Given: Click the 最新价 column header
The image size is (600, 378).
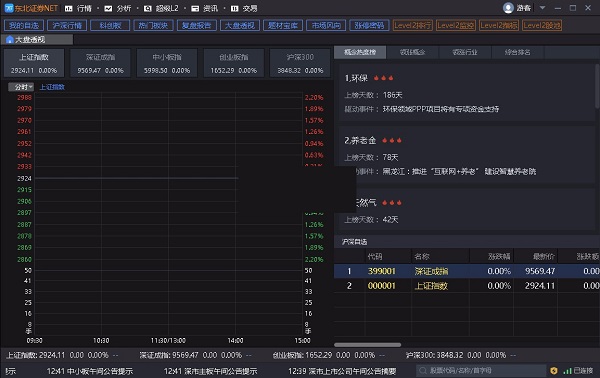Looking at the screenshot, I should (x=543, y=256).
